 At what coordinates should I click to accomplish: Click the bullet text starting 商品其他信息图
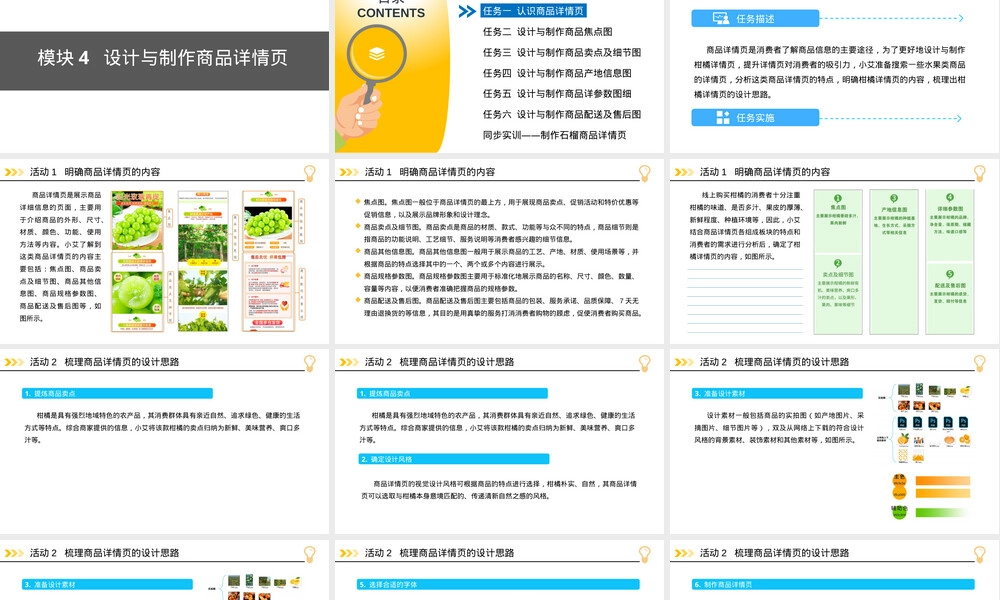click(x=501, y=258)
